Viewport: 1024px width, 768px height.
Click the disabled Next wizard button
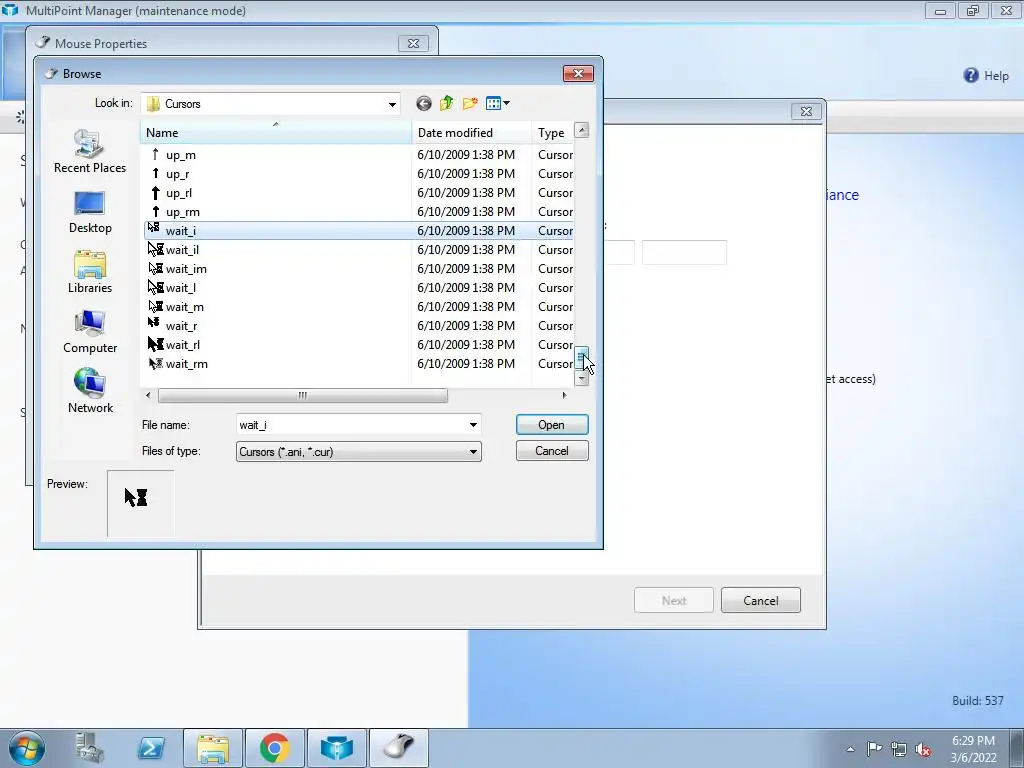point(674,601)
